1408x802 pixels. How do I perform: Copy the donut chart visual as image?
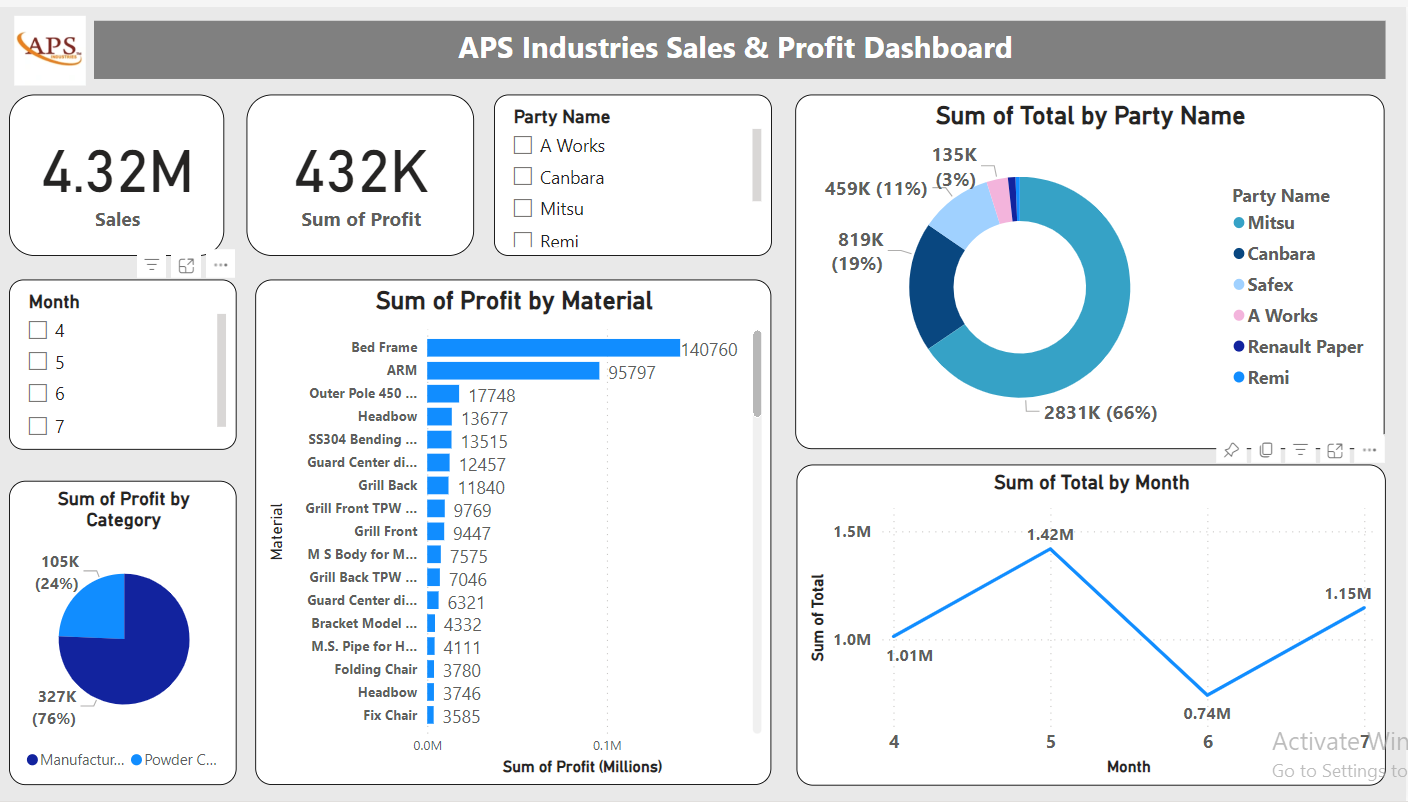(x=1265, y=450)
